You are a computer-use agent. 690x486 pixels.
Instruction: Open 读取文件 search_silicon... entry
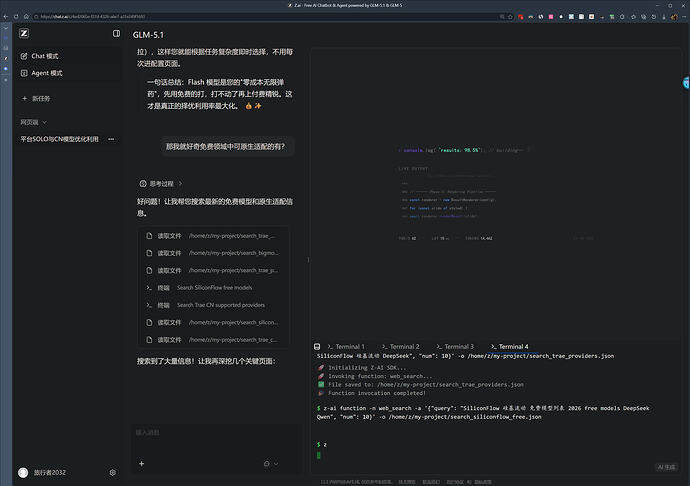click(213, 322)
